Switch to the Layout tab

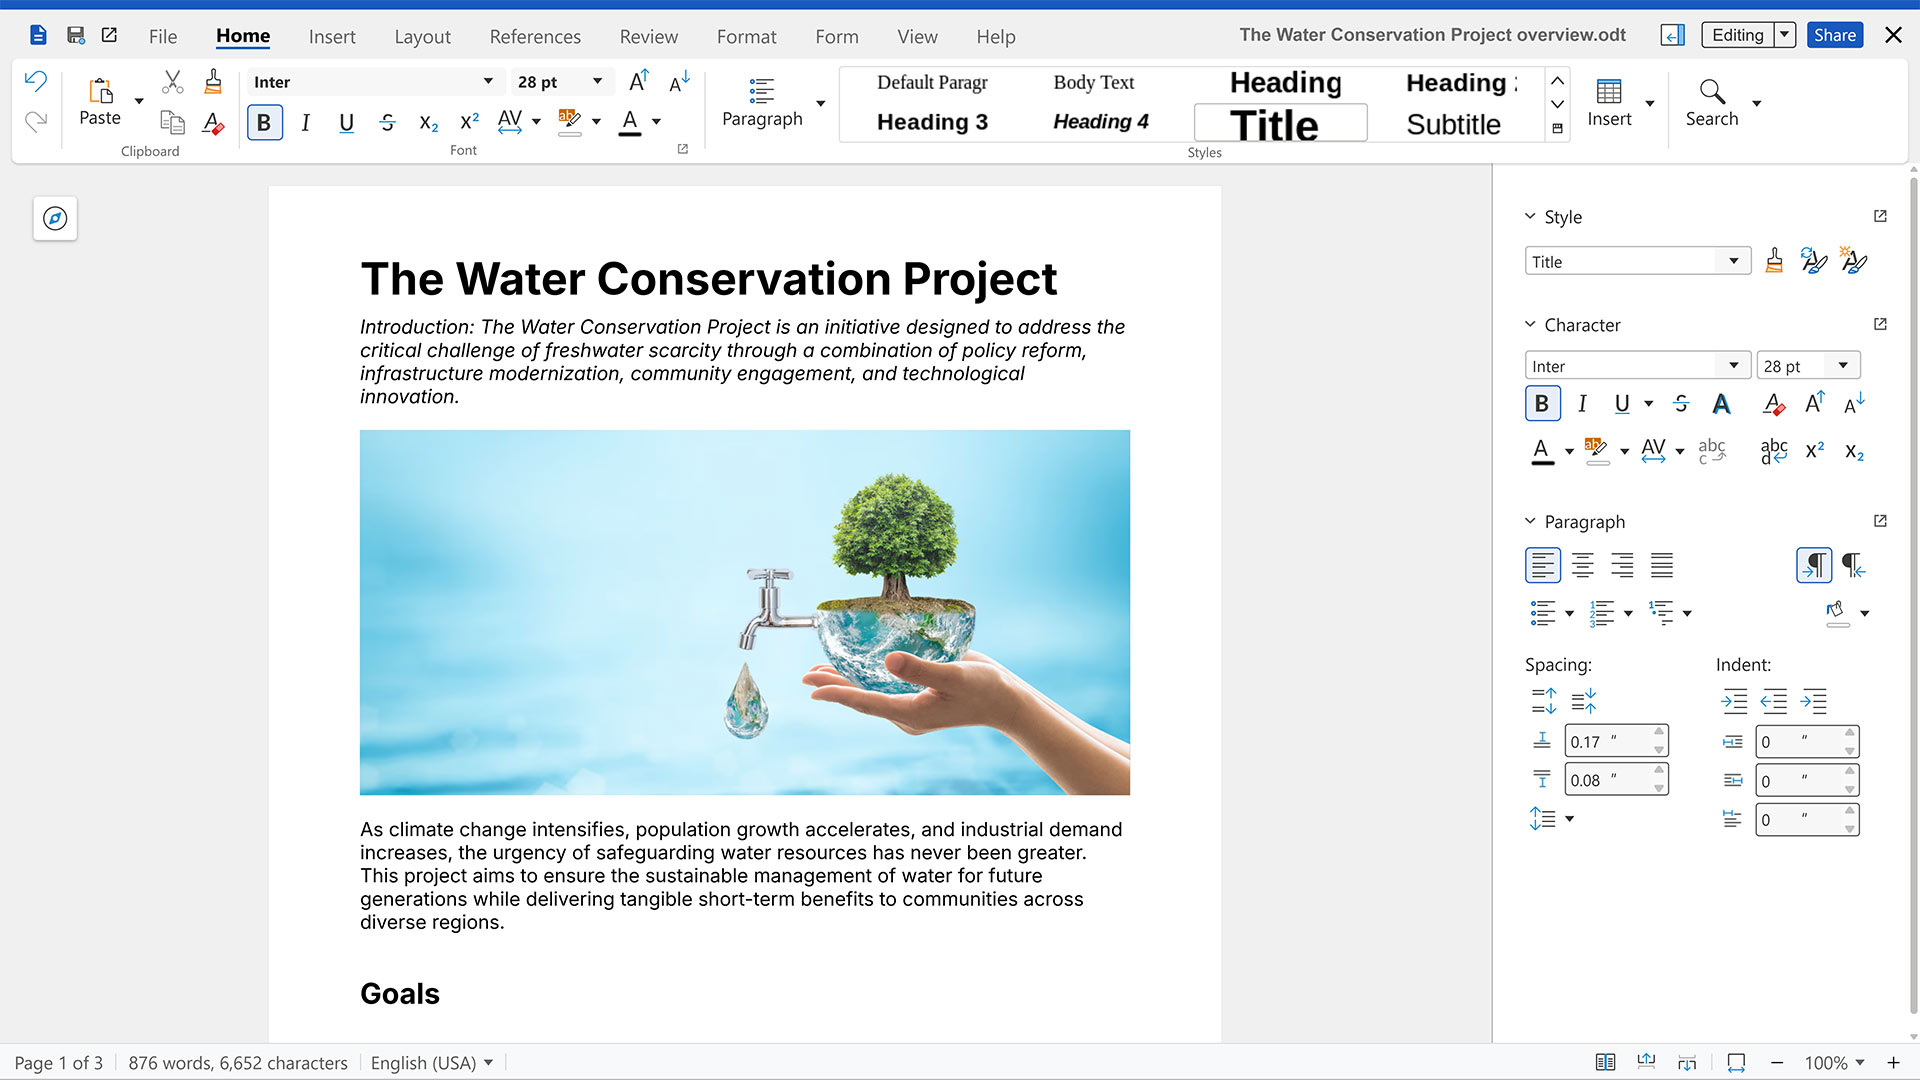422,36
